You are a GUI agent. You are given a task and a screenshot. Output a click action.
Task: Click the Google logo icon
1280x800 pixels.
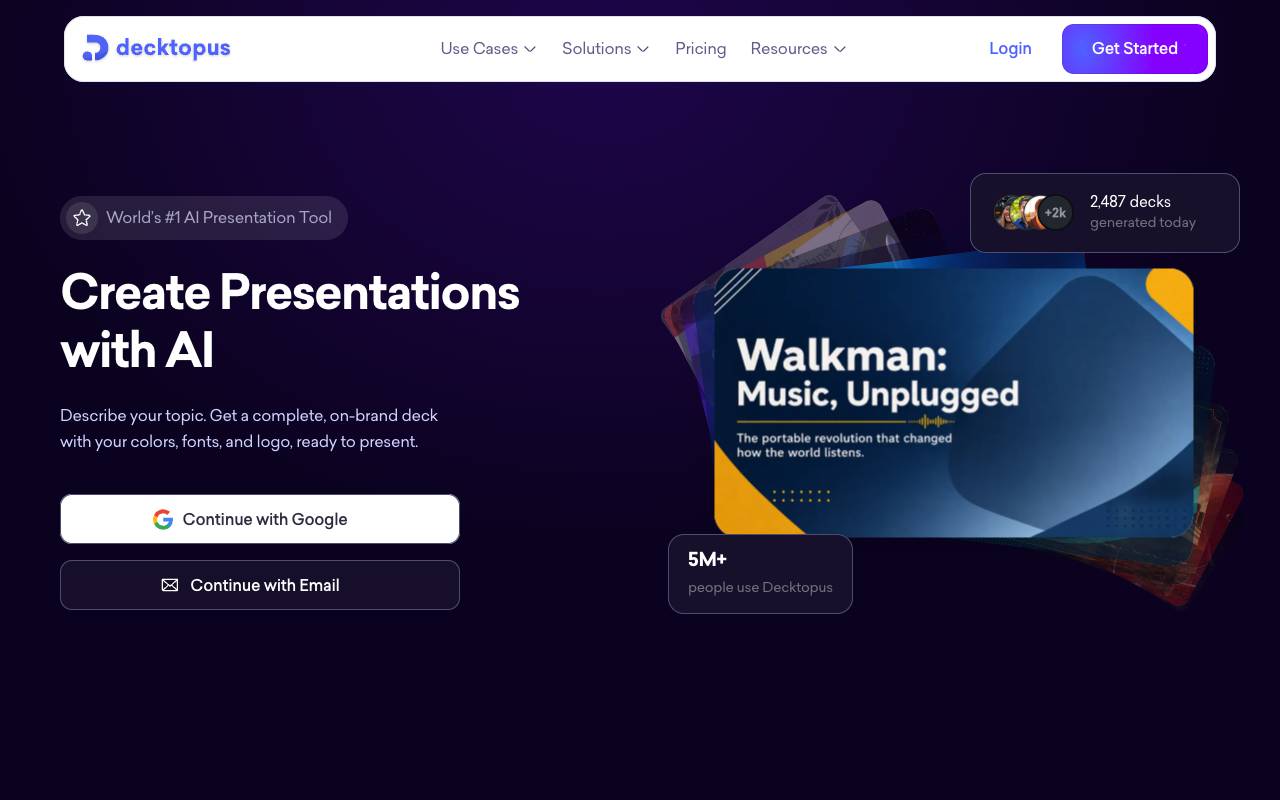coord(163,519)
